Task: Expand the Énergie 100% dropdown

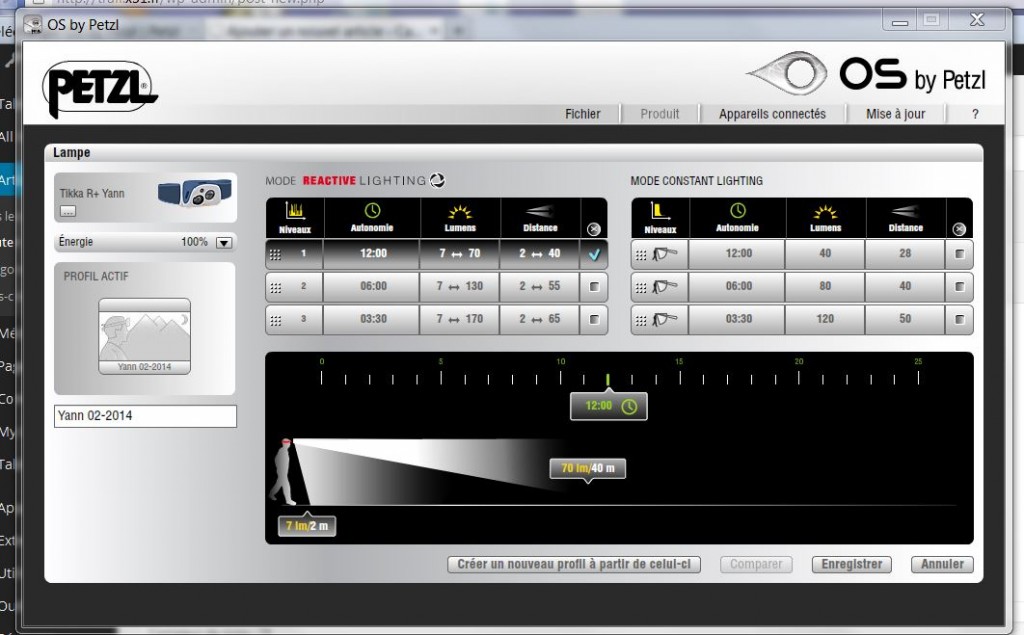Action: coord(223,242)
